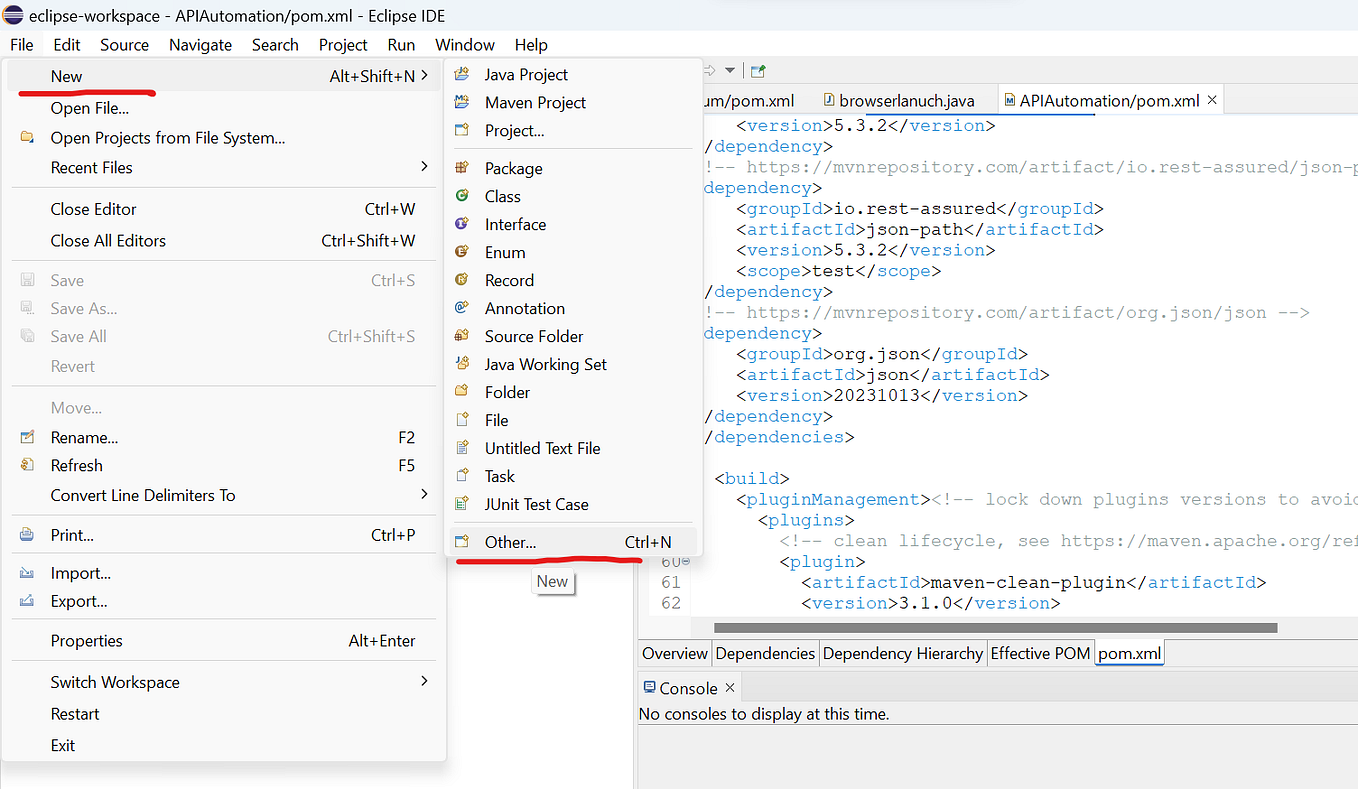1358x789 pixels.
Task: Expand the Recent Files submenu
Action: (225, 167)
